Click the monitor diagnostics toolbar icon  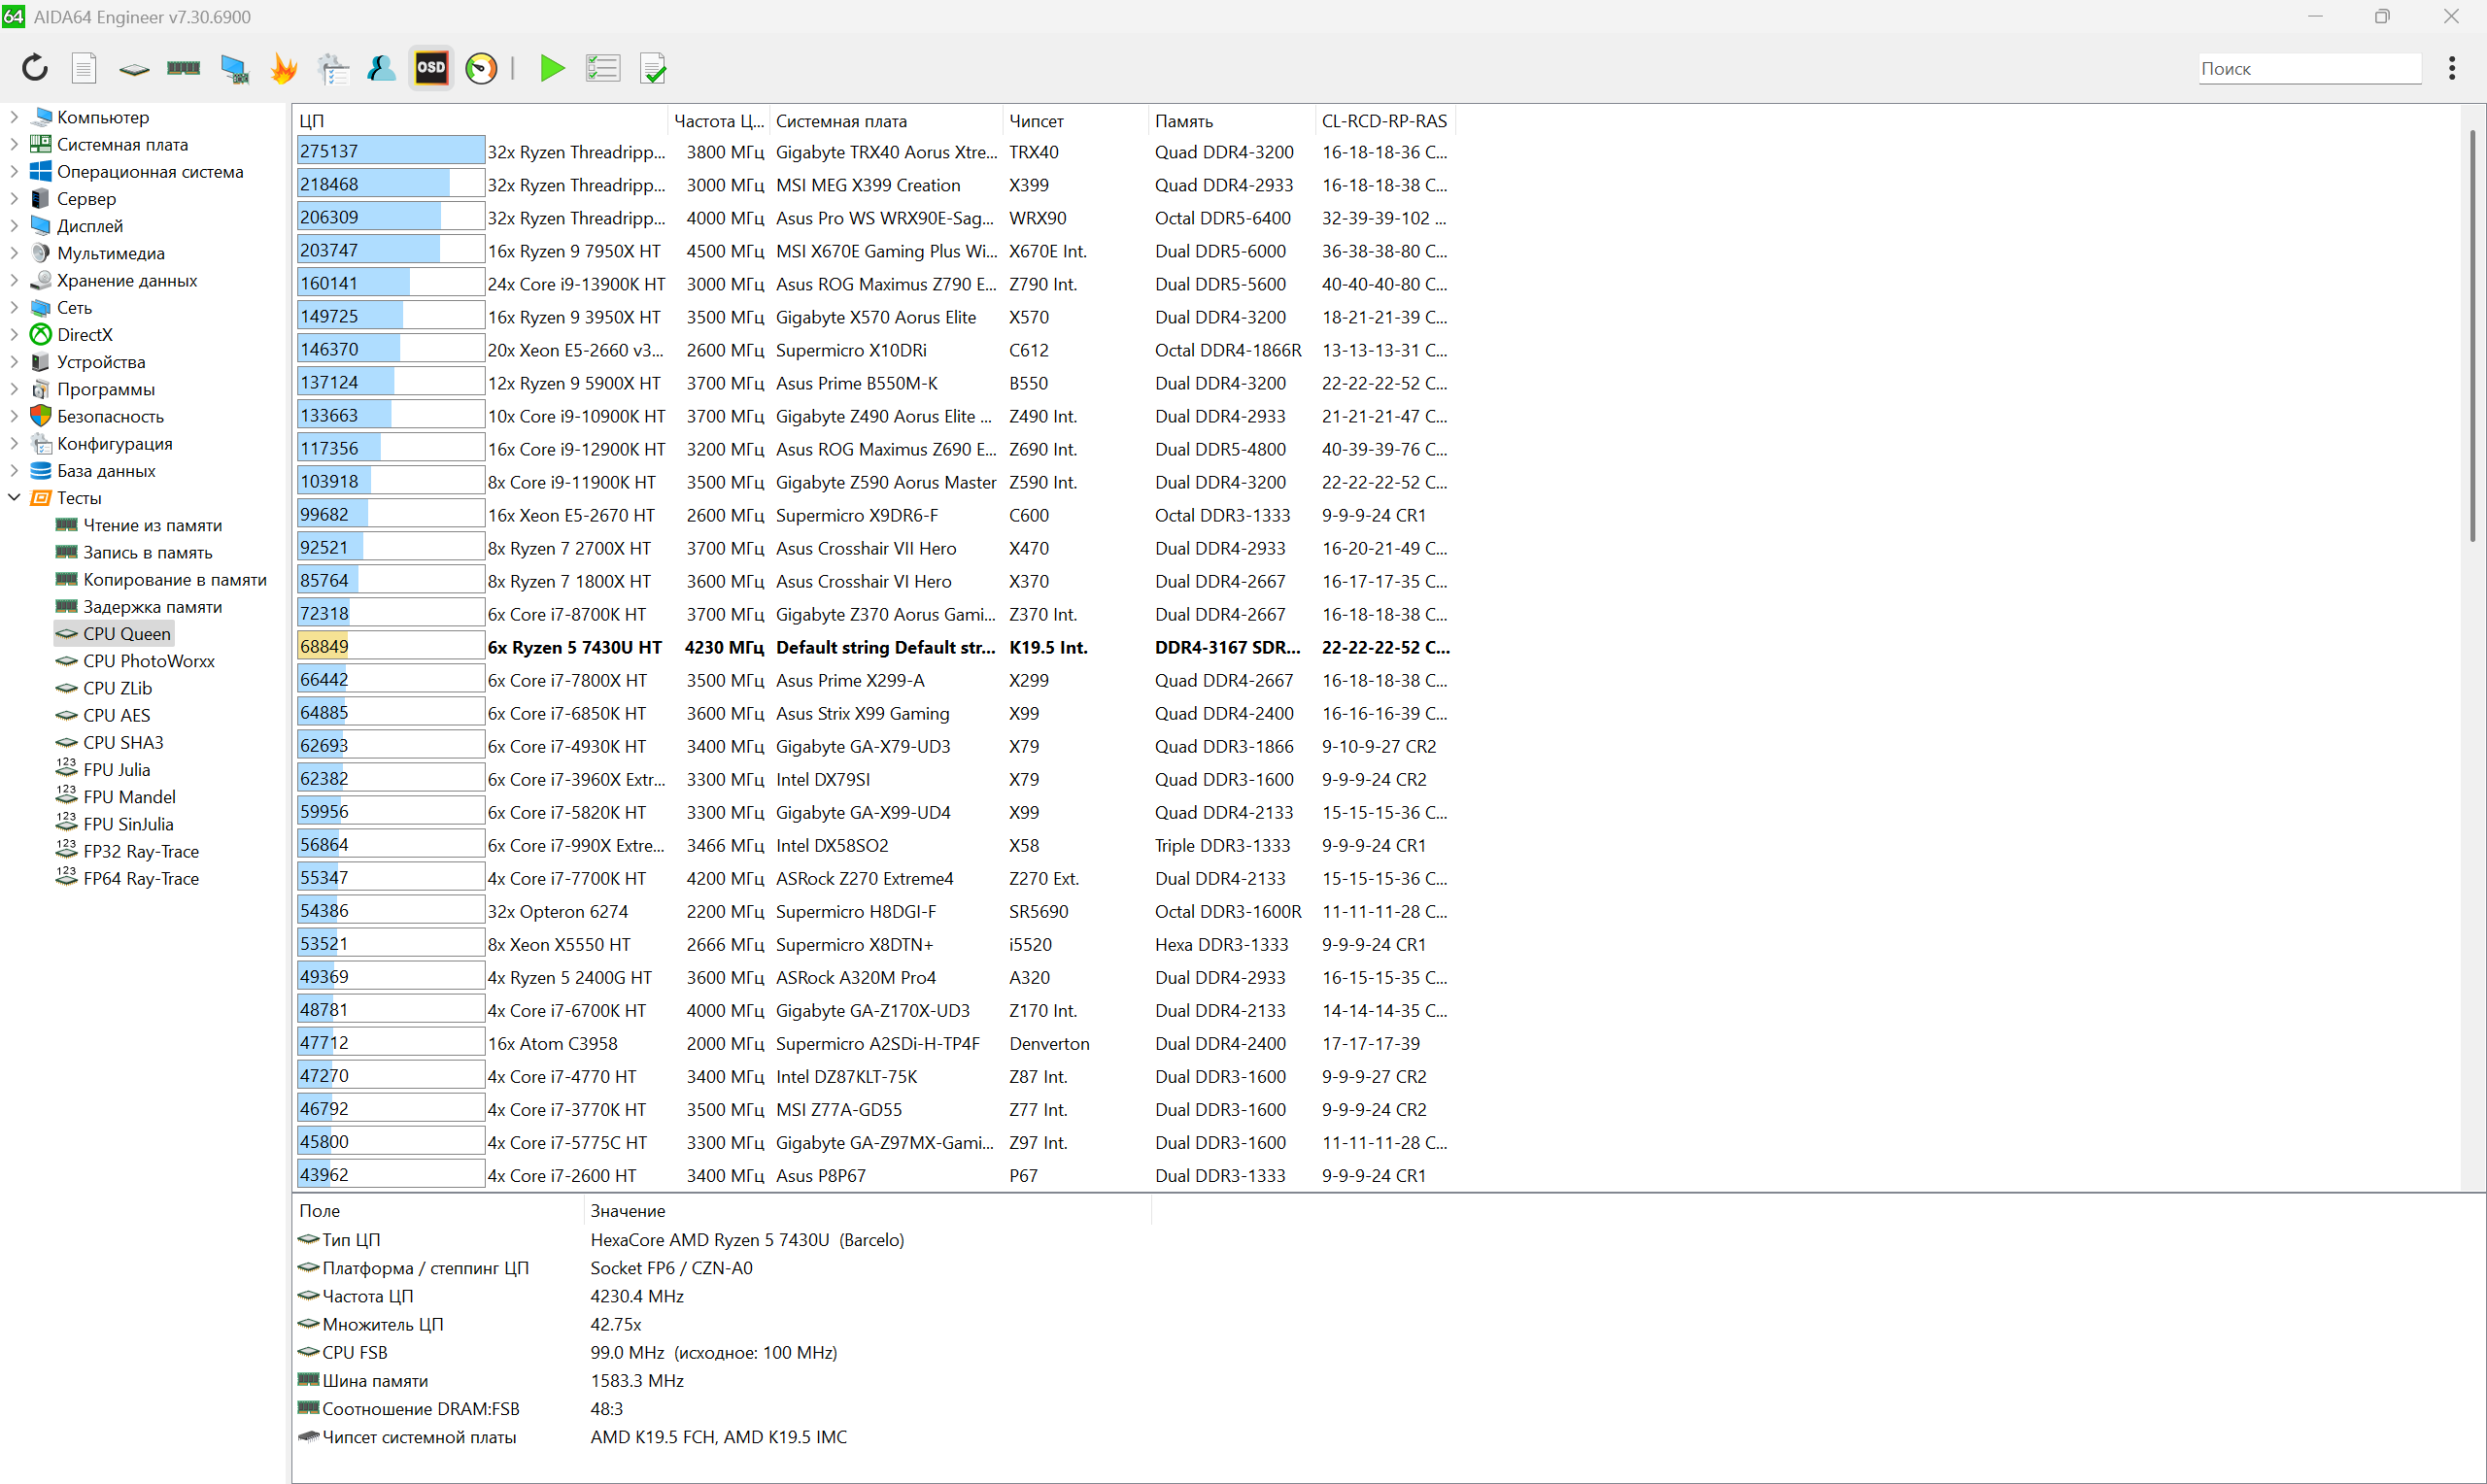coord(234,68)
